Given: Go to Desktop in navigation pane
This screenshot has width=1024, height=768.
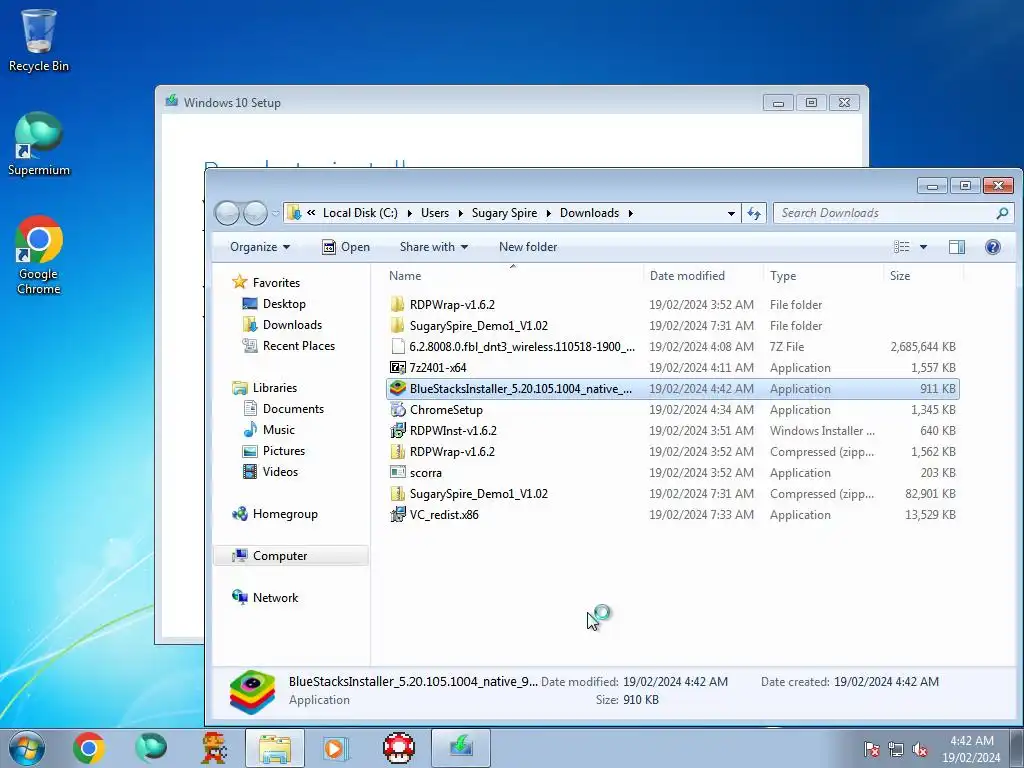Looking at the screenshot, I should [x=284, y=304].
